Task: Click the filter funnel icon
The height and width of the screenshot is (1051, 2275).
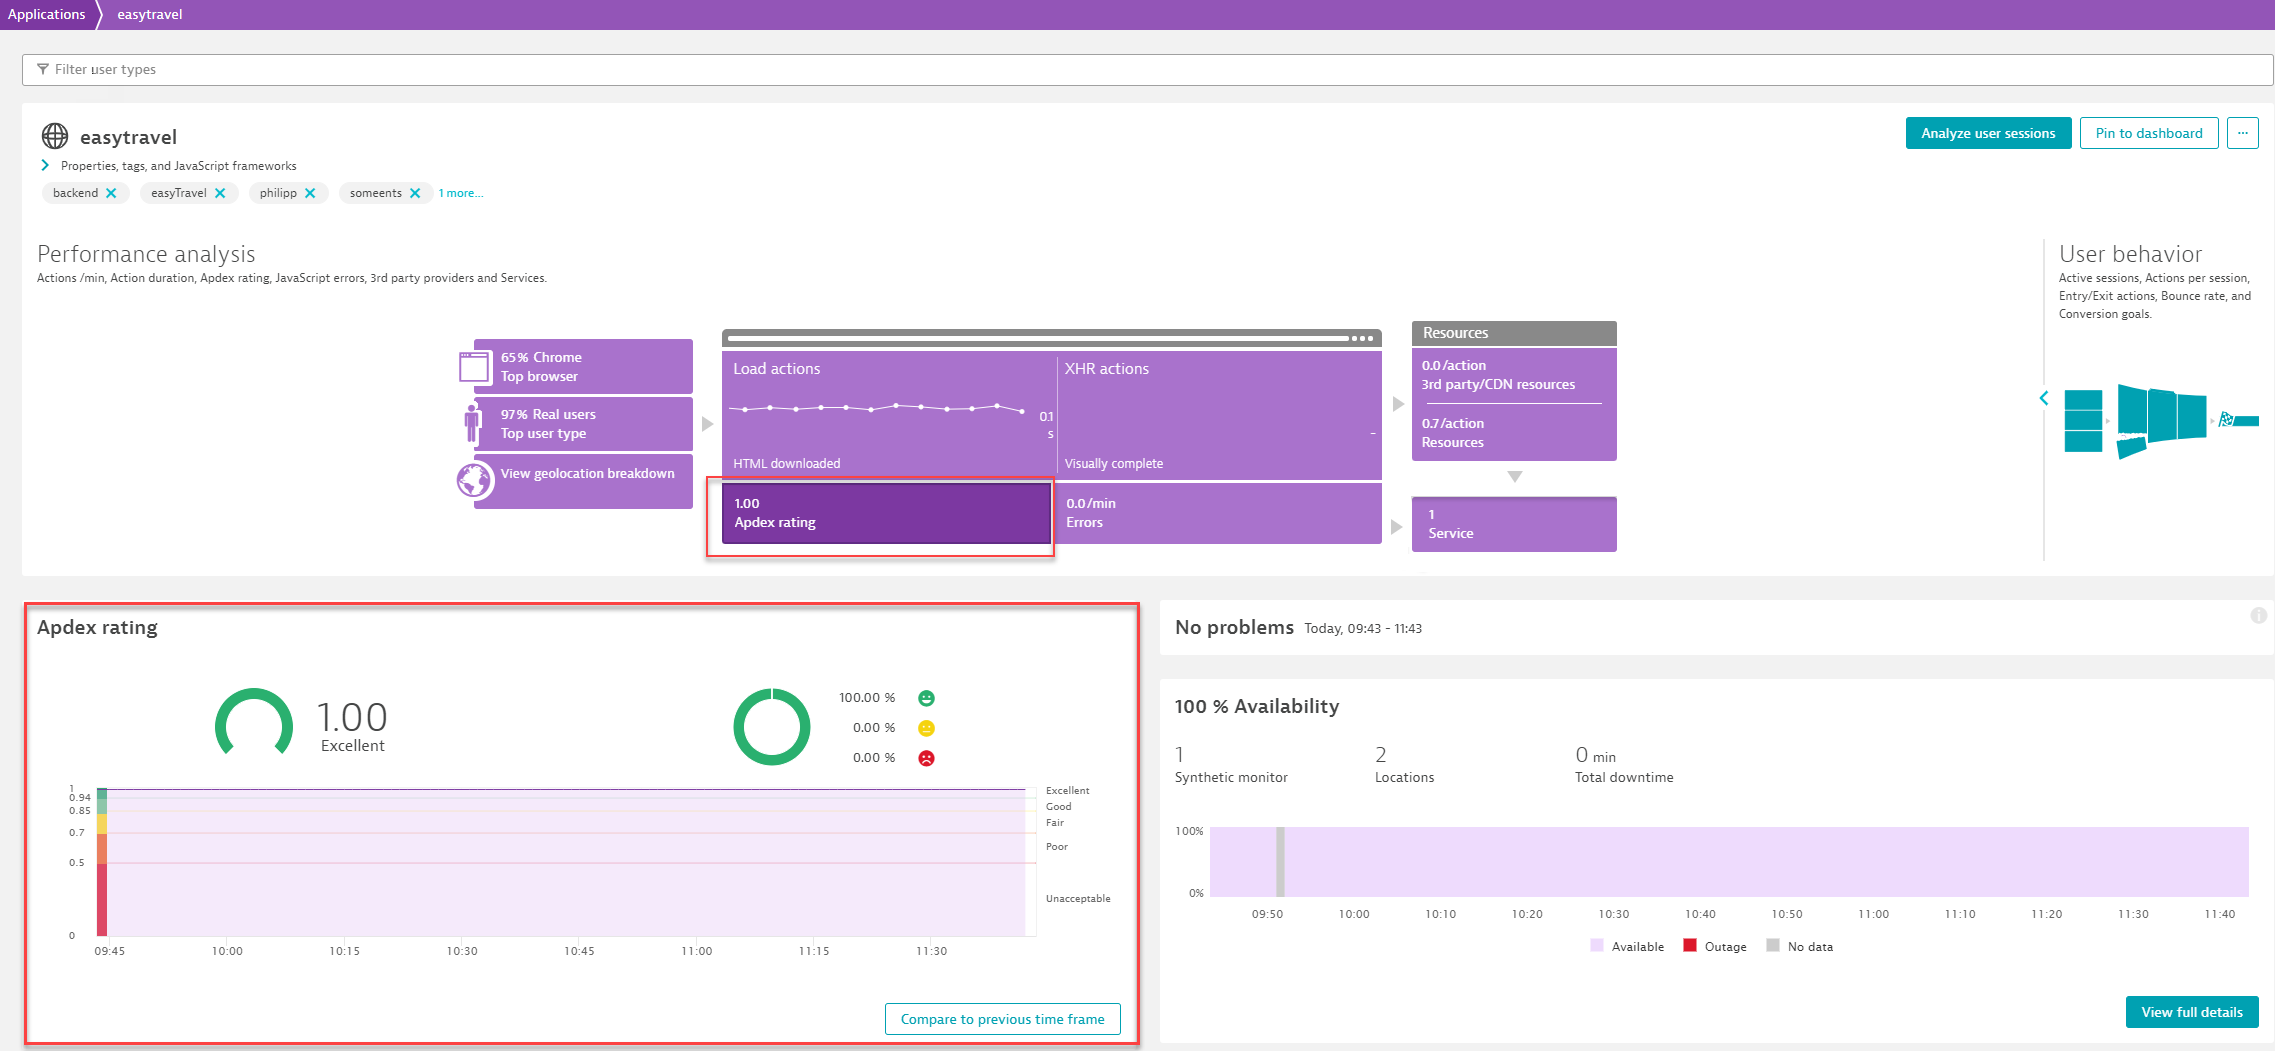Action: click(x=43, y=69)
